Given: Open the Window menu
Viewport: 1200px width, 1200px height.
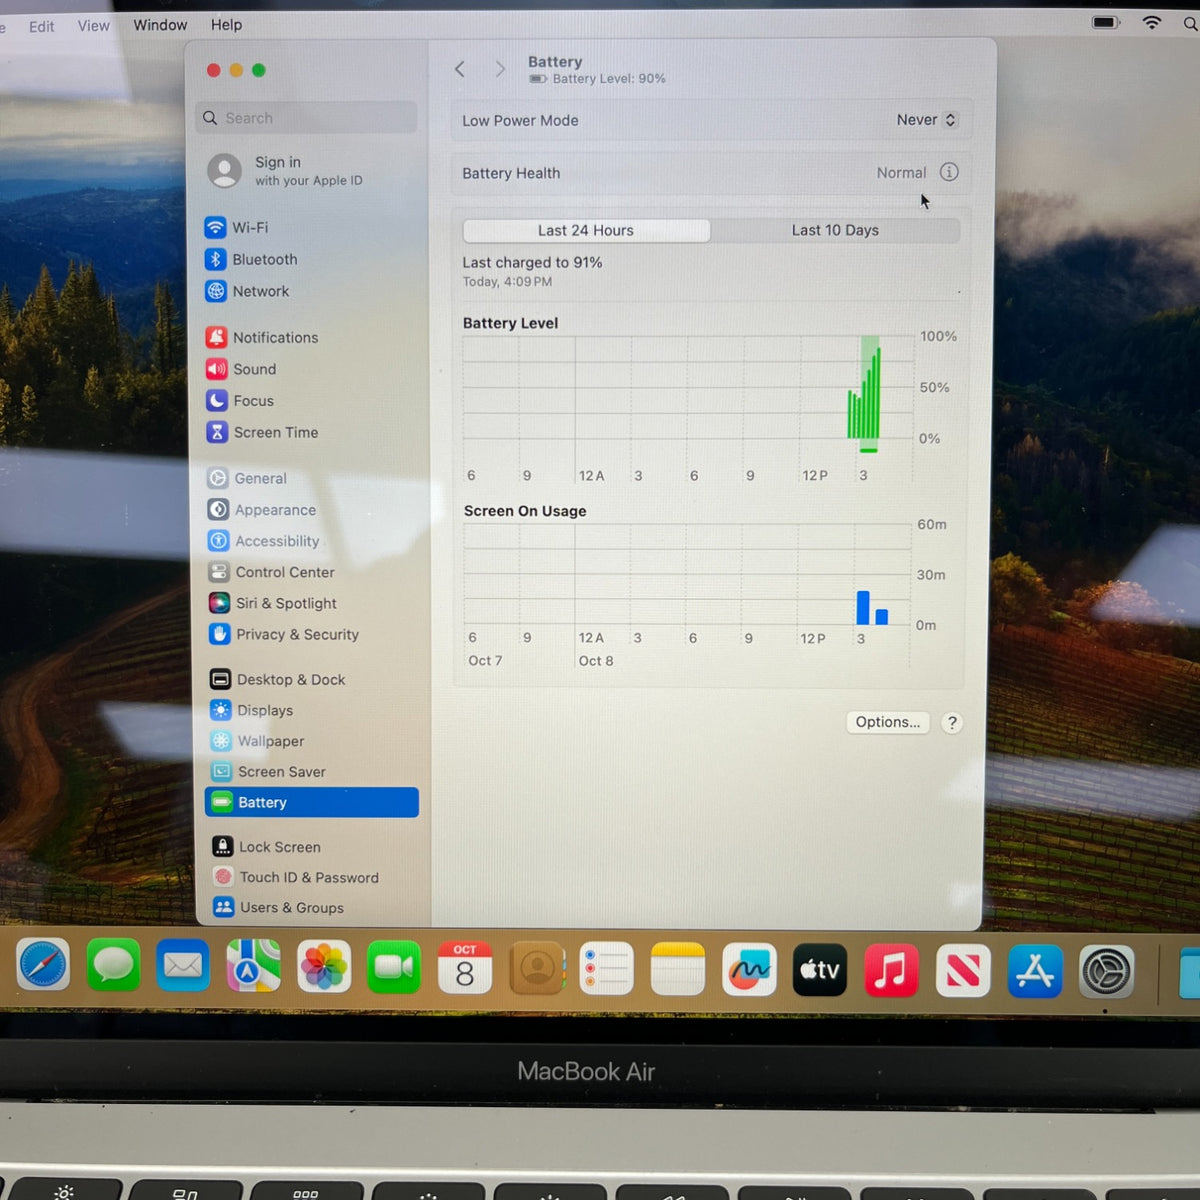Looking at the screenshot, I should click(160, 25).
